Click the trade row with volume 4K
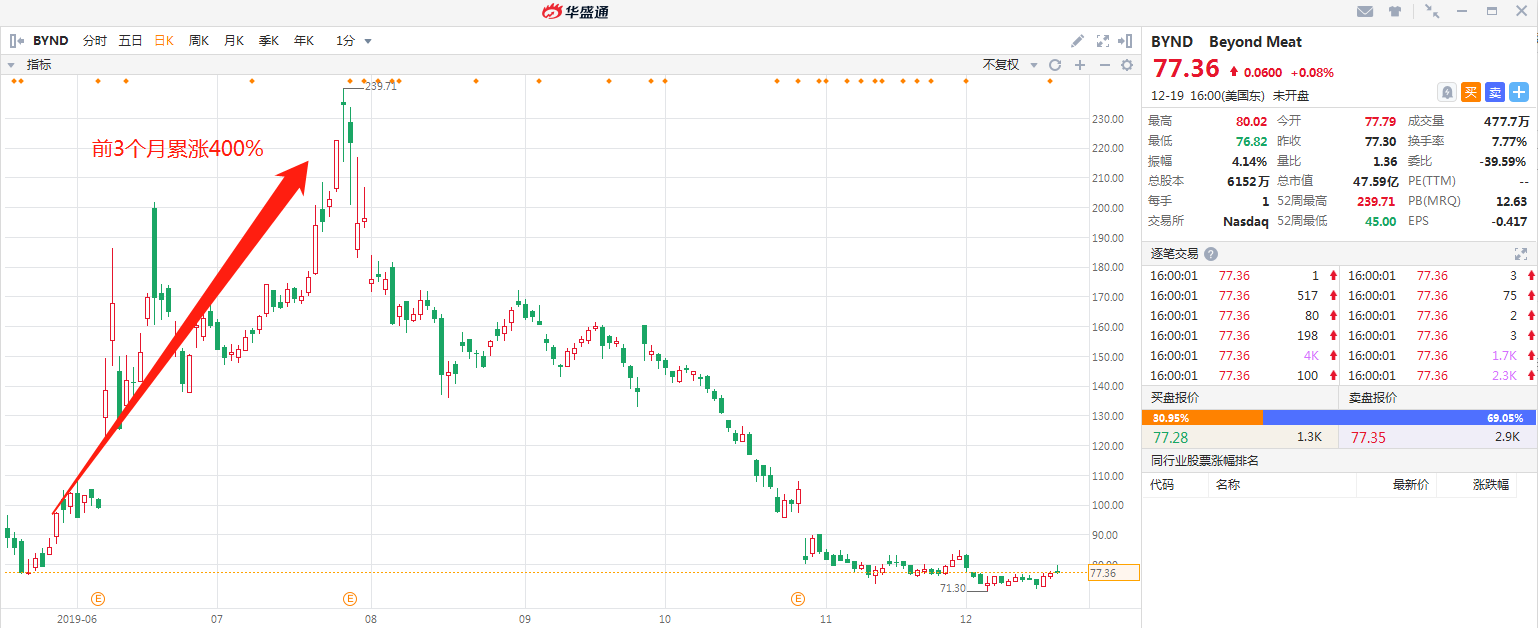 click(x=1240, y=356)
